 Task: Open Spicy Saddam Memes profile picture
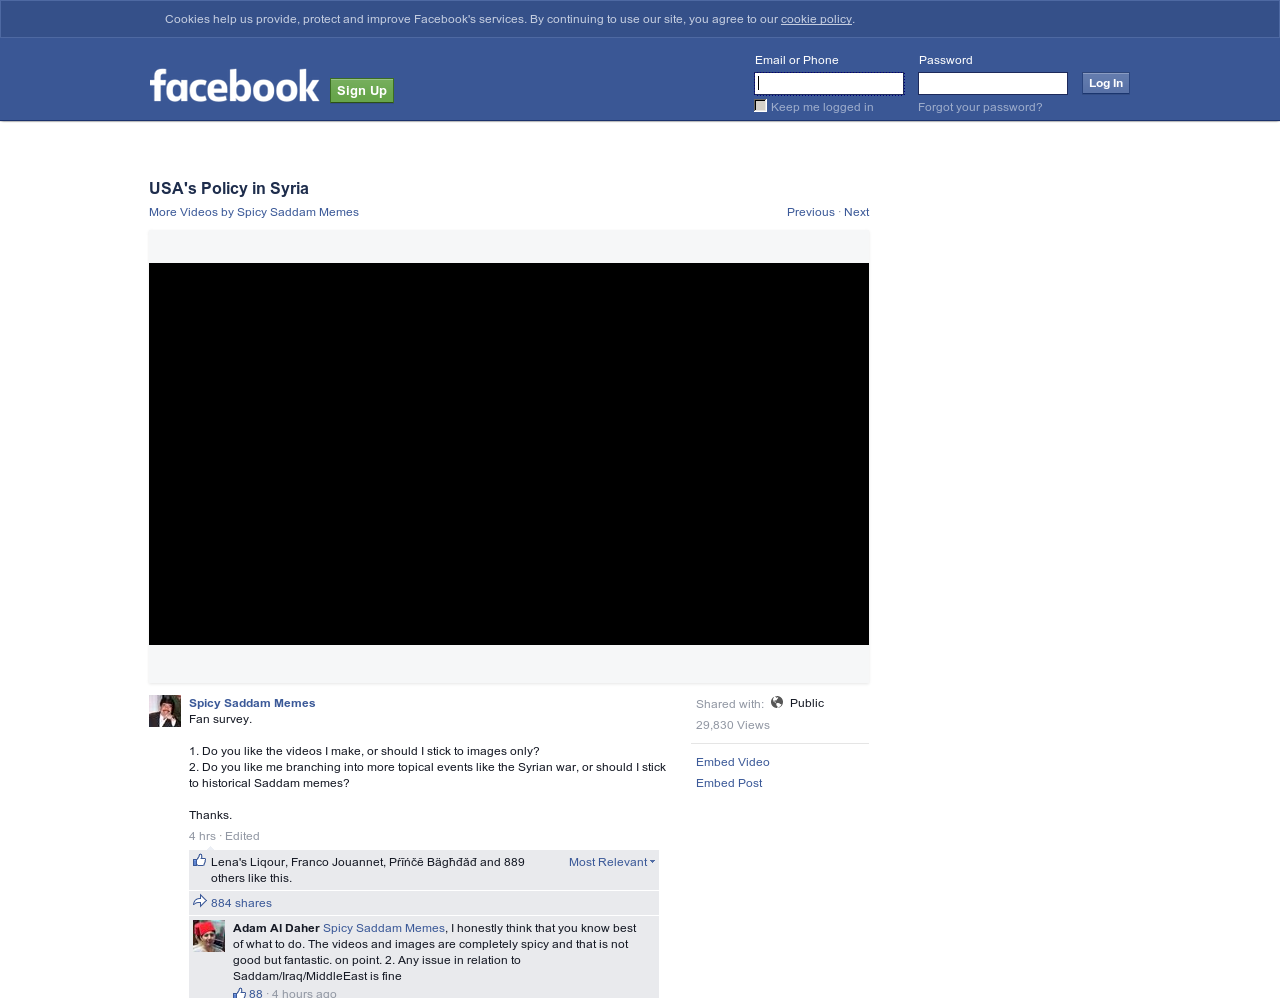[x=165, y=711]
